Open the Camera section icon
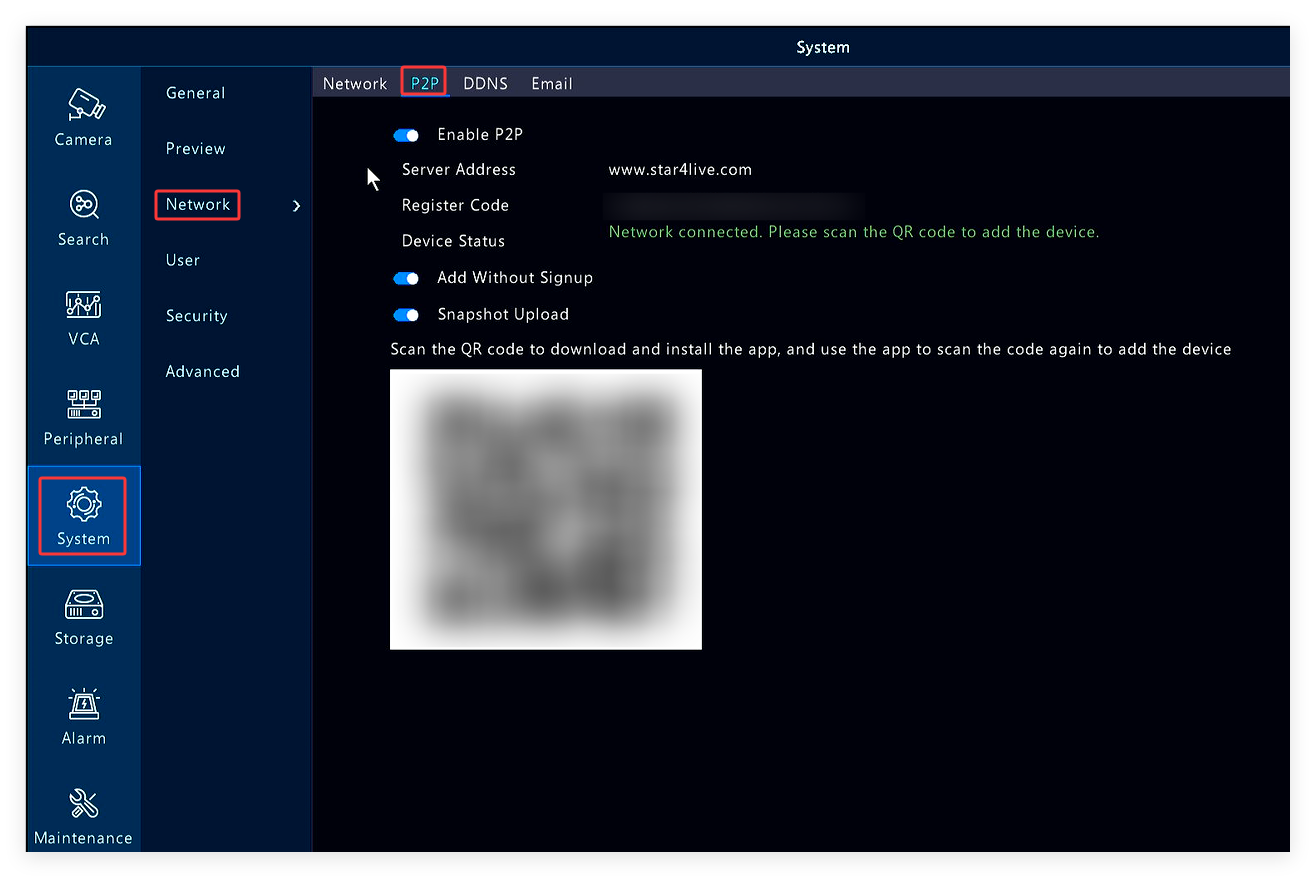Screen dimensions: 1315x877 (84, 104)
